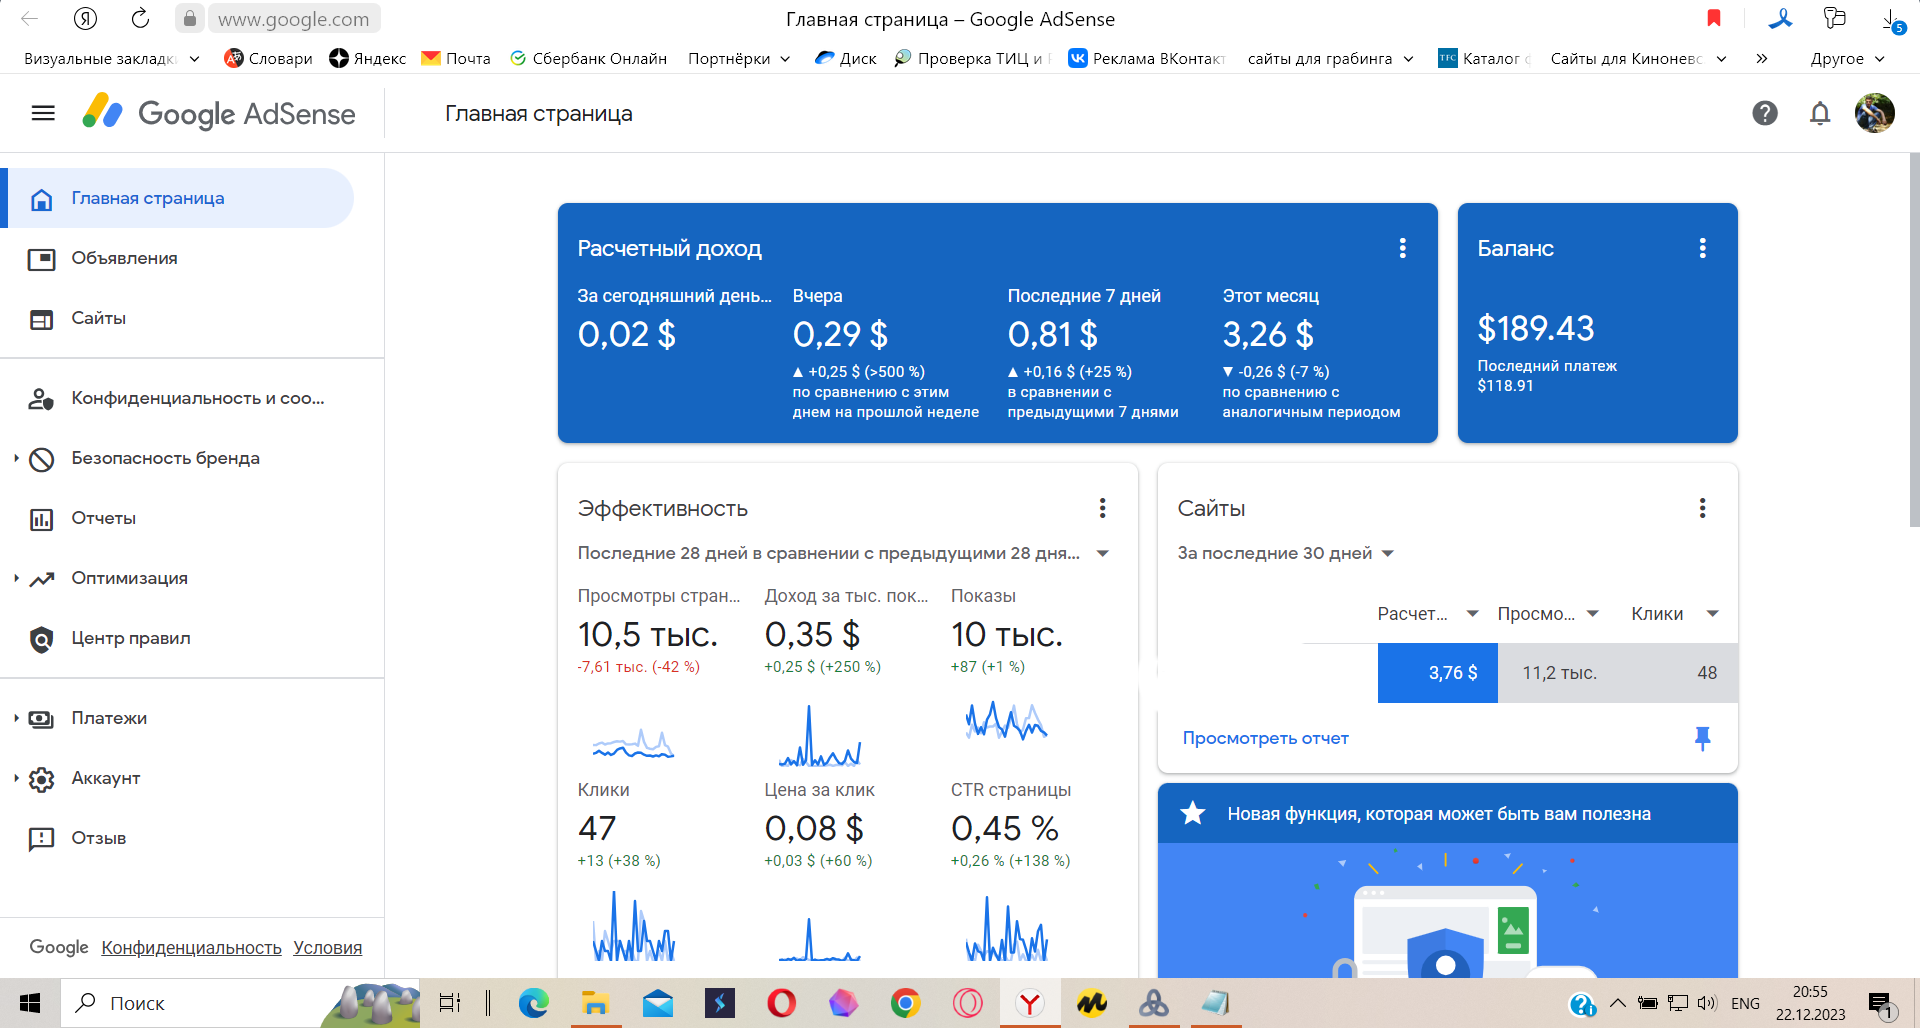Image resolution: width=1920 pixels, height=1028 pixels.
Task: Click the Просмотреть отчет link
Action: [1265, 738]
